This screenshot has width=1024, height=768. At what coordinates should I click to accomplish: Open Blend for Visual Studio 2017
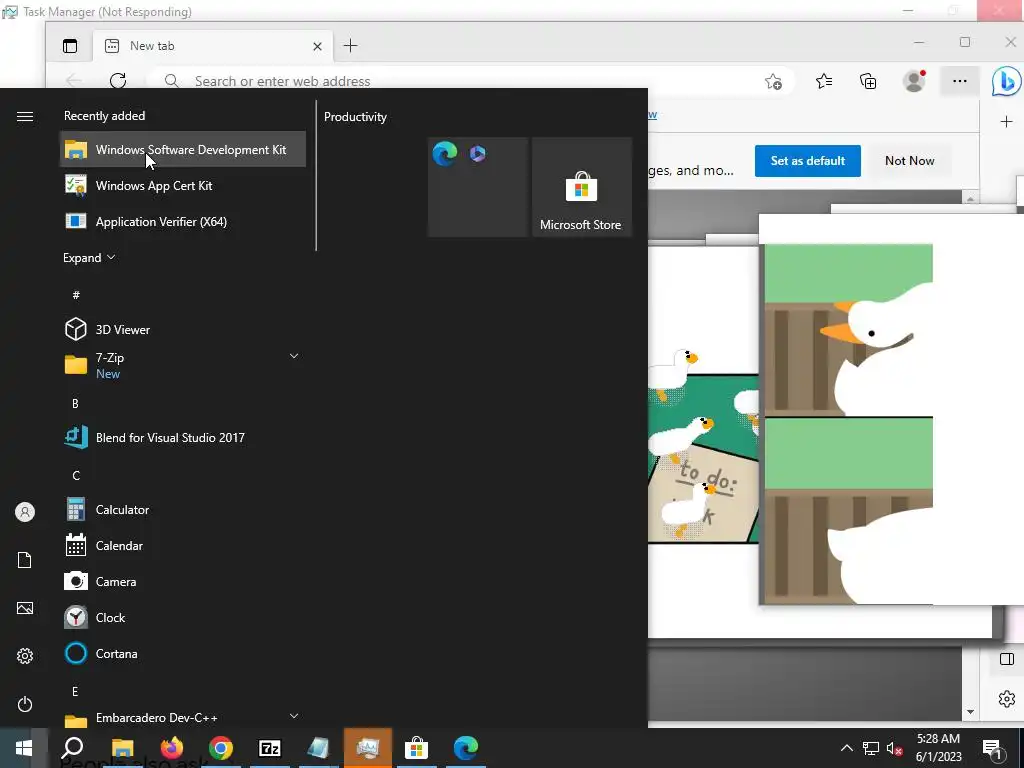[183, 438]
